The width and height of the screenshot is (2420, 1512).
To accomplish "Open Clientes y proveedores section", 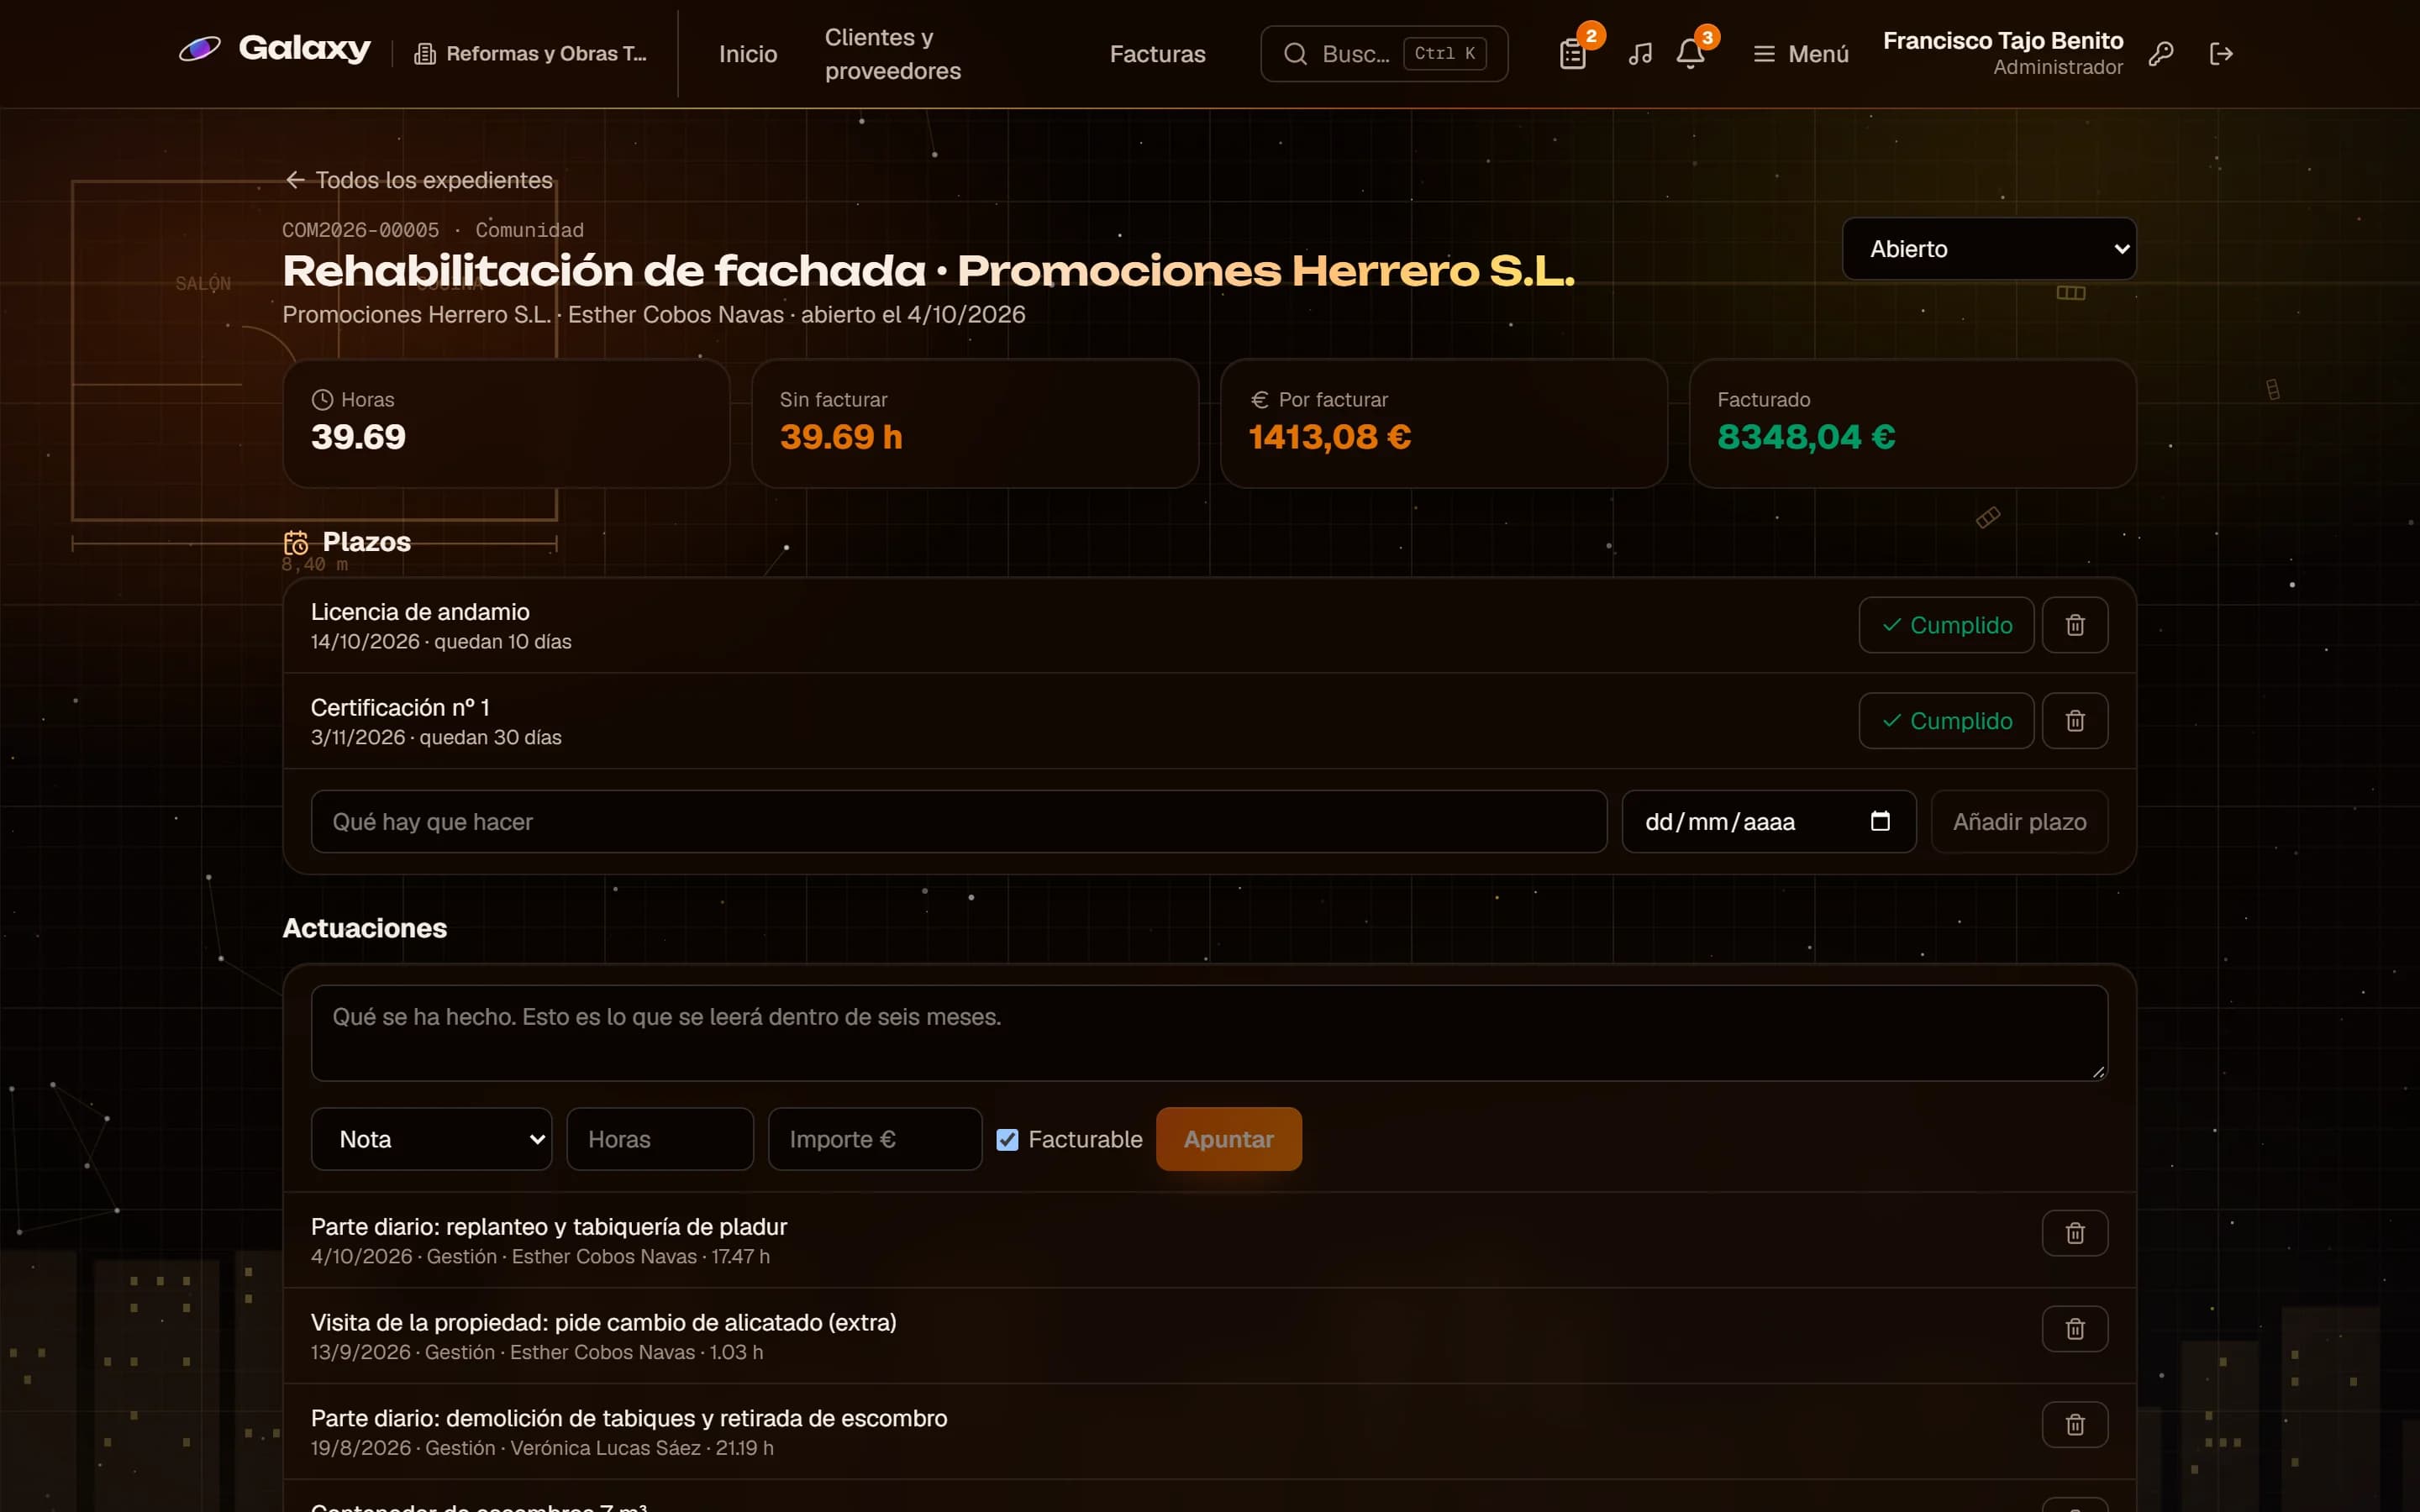I will click(x=893, y=54).
